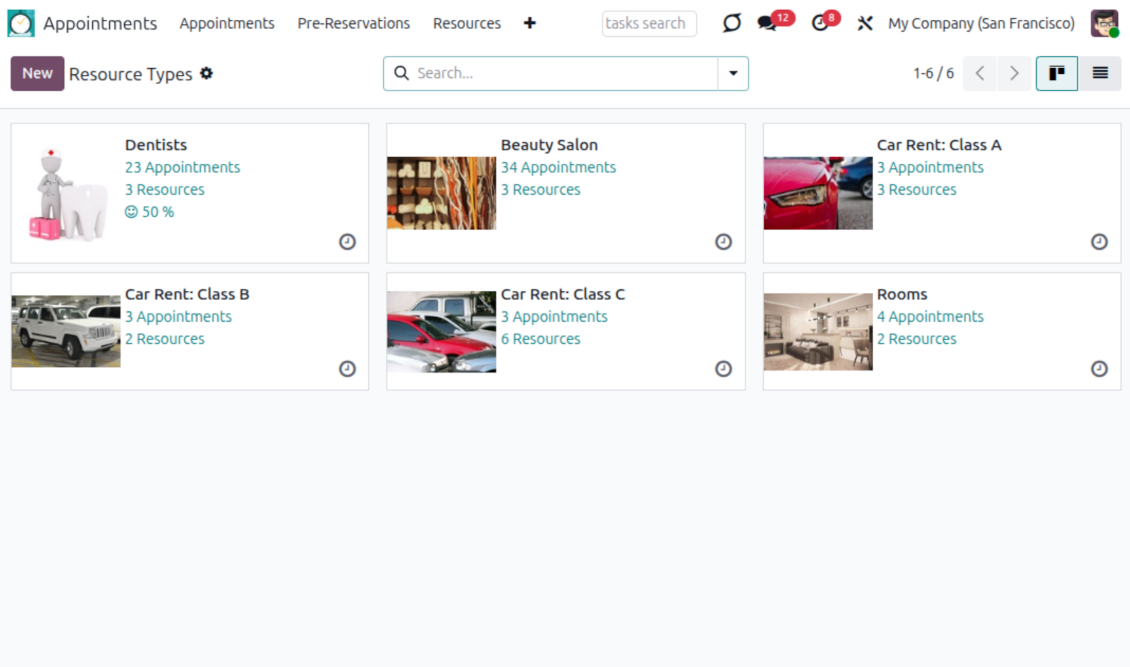Click the Appointments app logo icon
The image size is (1130, 667).
21,23
